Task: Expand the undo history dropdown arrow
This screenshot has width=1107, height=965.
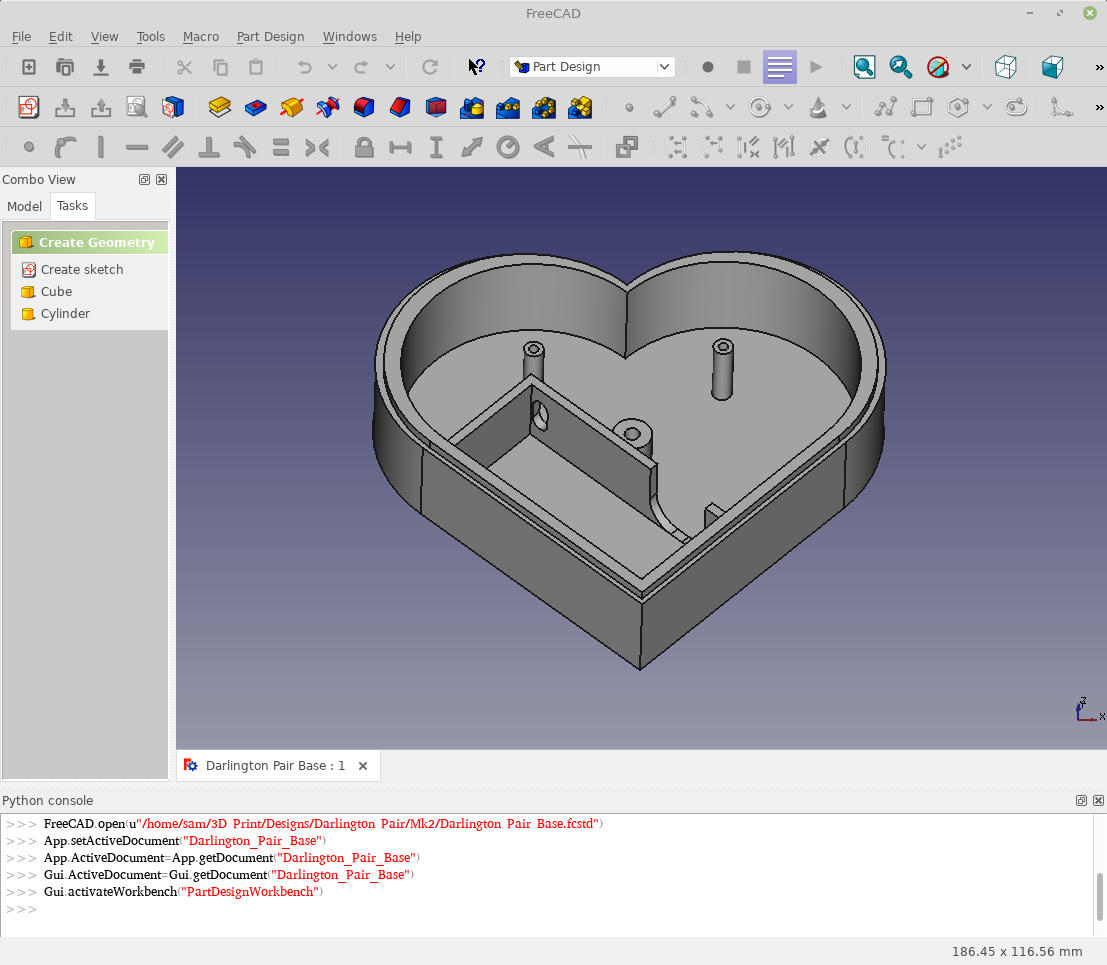Action: click(332, 67)
